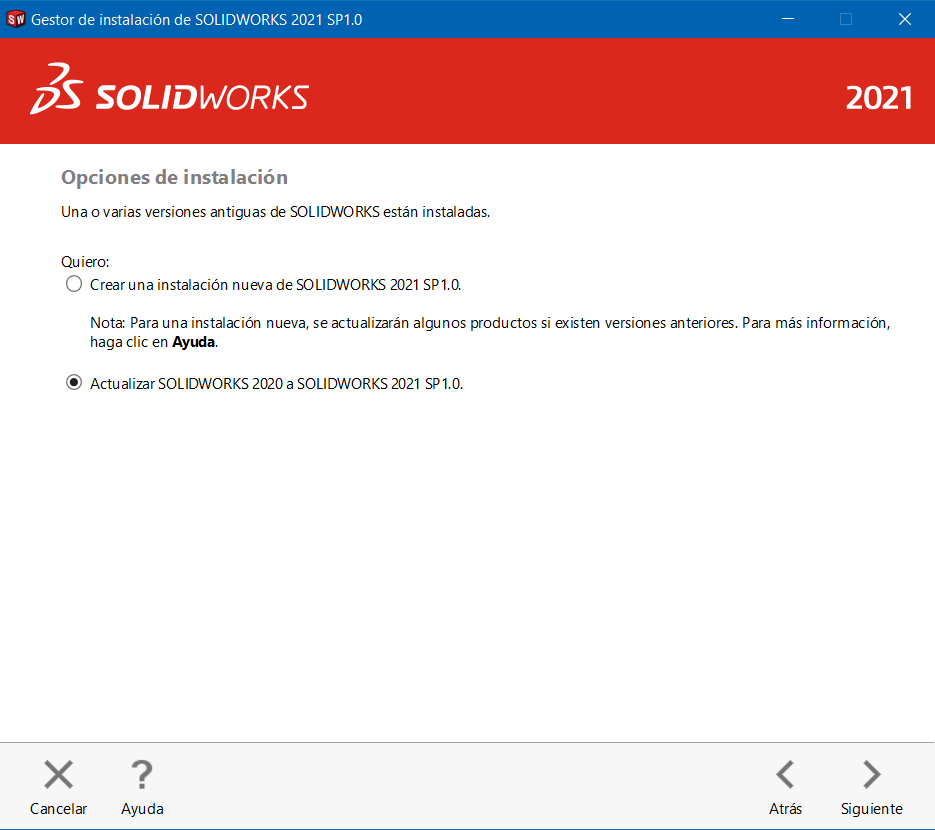Click the Cancelar X icon
935x830 pixels.
click(58, 775)
